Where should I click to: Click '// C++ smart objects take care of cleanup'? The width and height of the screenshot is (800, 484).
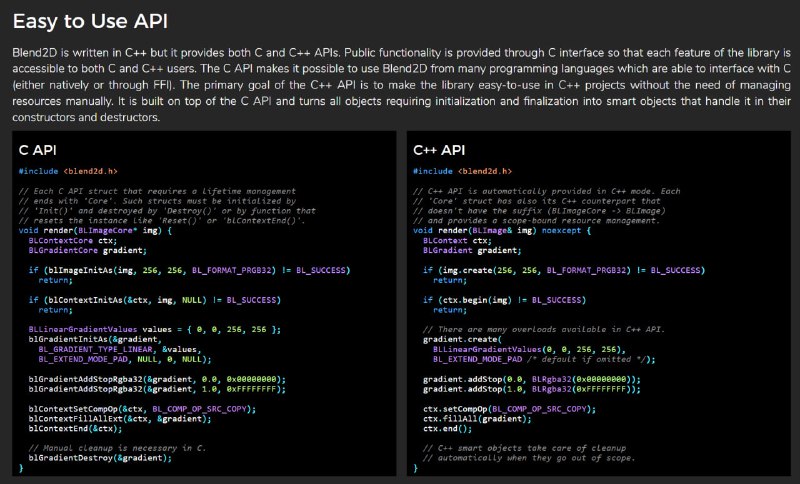pos(524,448)
